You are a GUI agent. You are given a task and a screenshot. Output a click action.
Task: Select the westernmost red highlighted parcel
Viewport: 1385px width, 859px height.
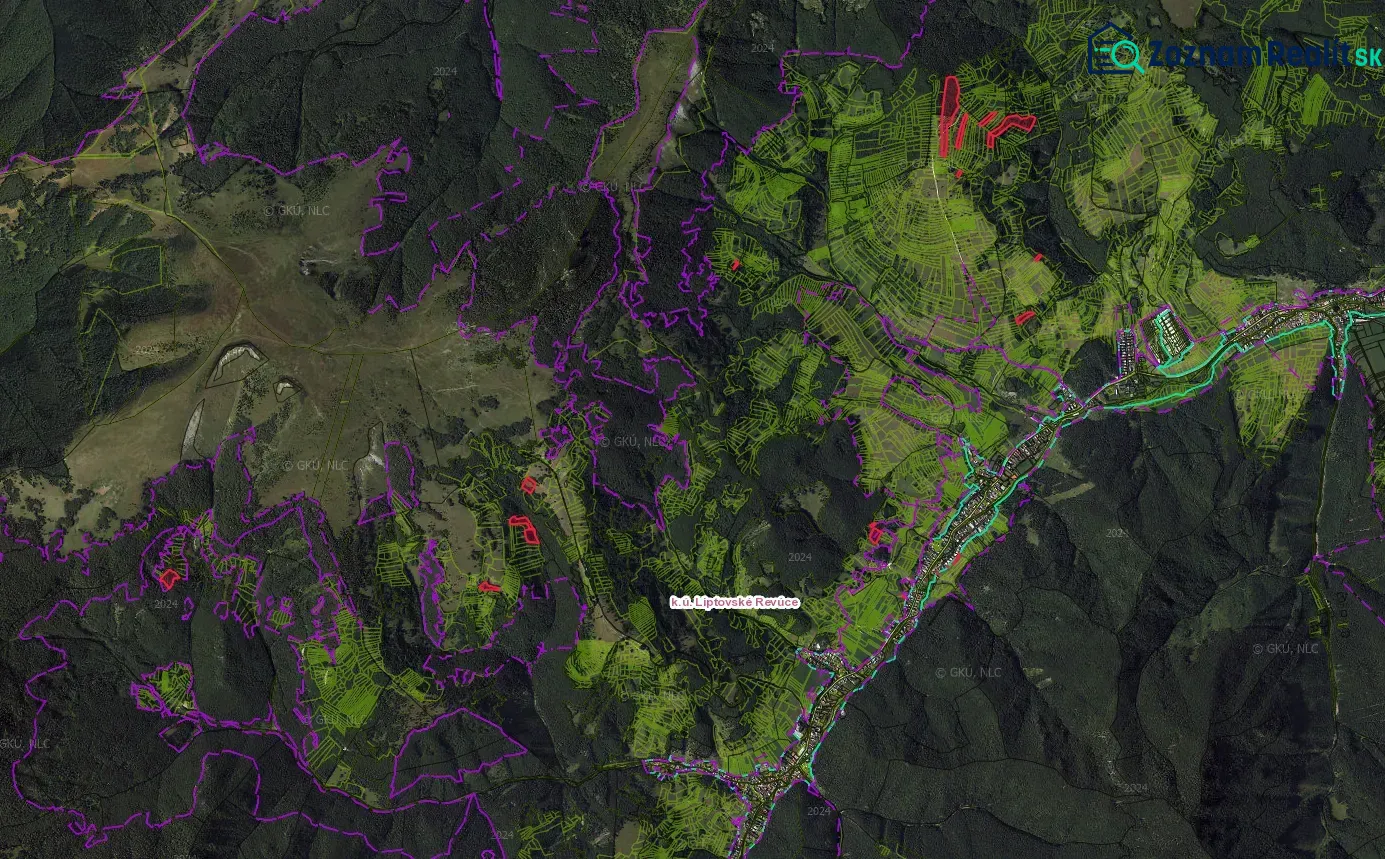point(168,577)
